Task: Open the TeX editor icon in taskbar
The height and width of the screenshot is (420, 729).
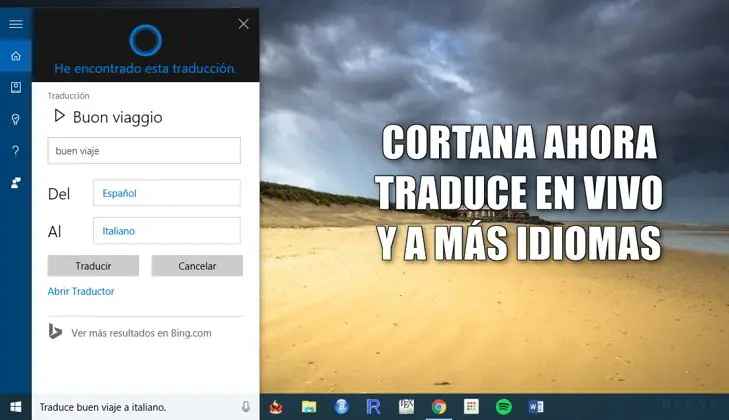Action: [406, 407]
